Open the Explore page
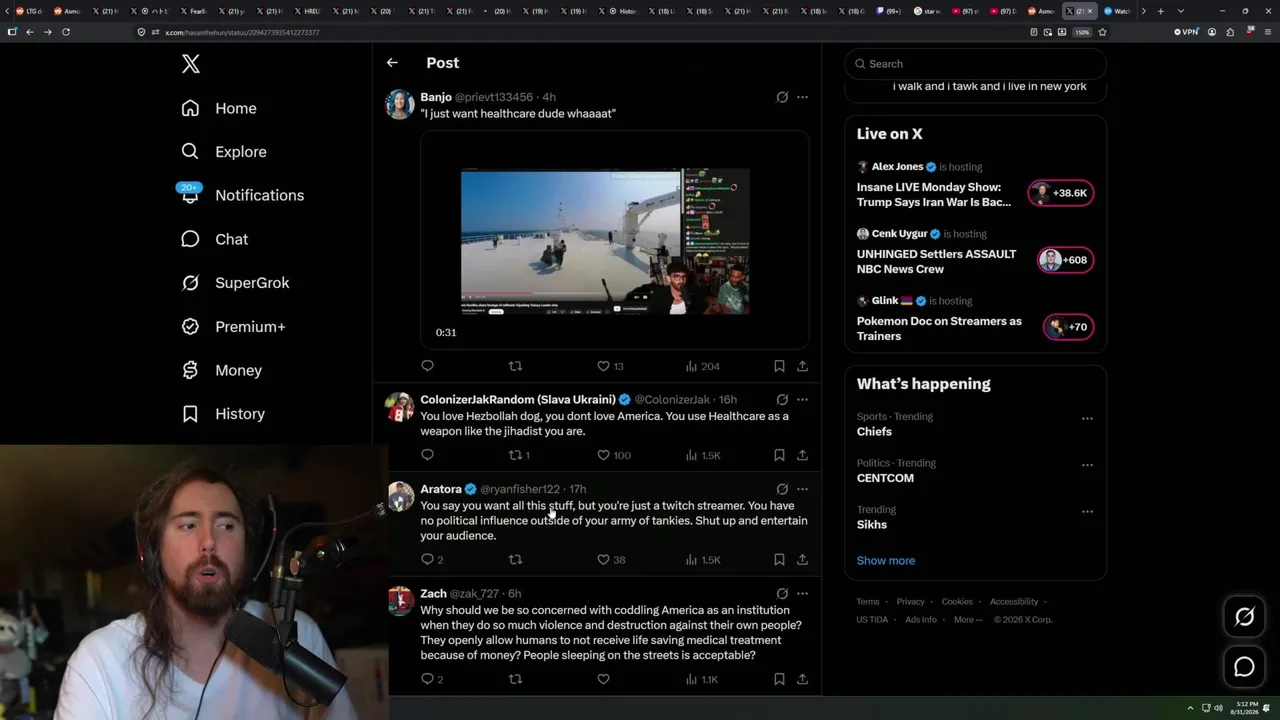The image size is (1280, 720). point(225,152)
